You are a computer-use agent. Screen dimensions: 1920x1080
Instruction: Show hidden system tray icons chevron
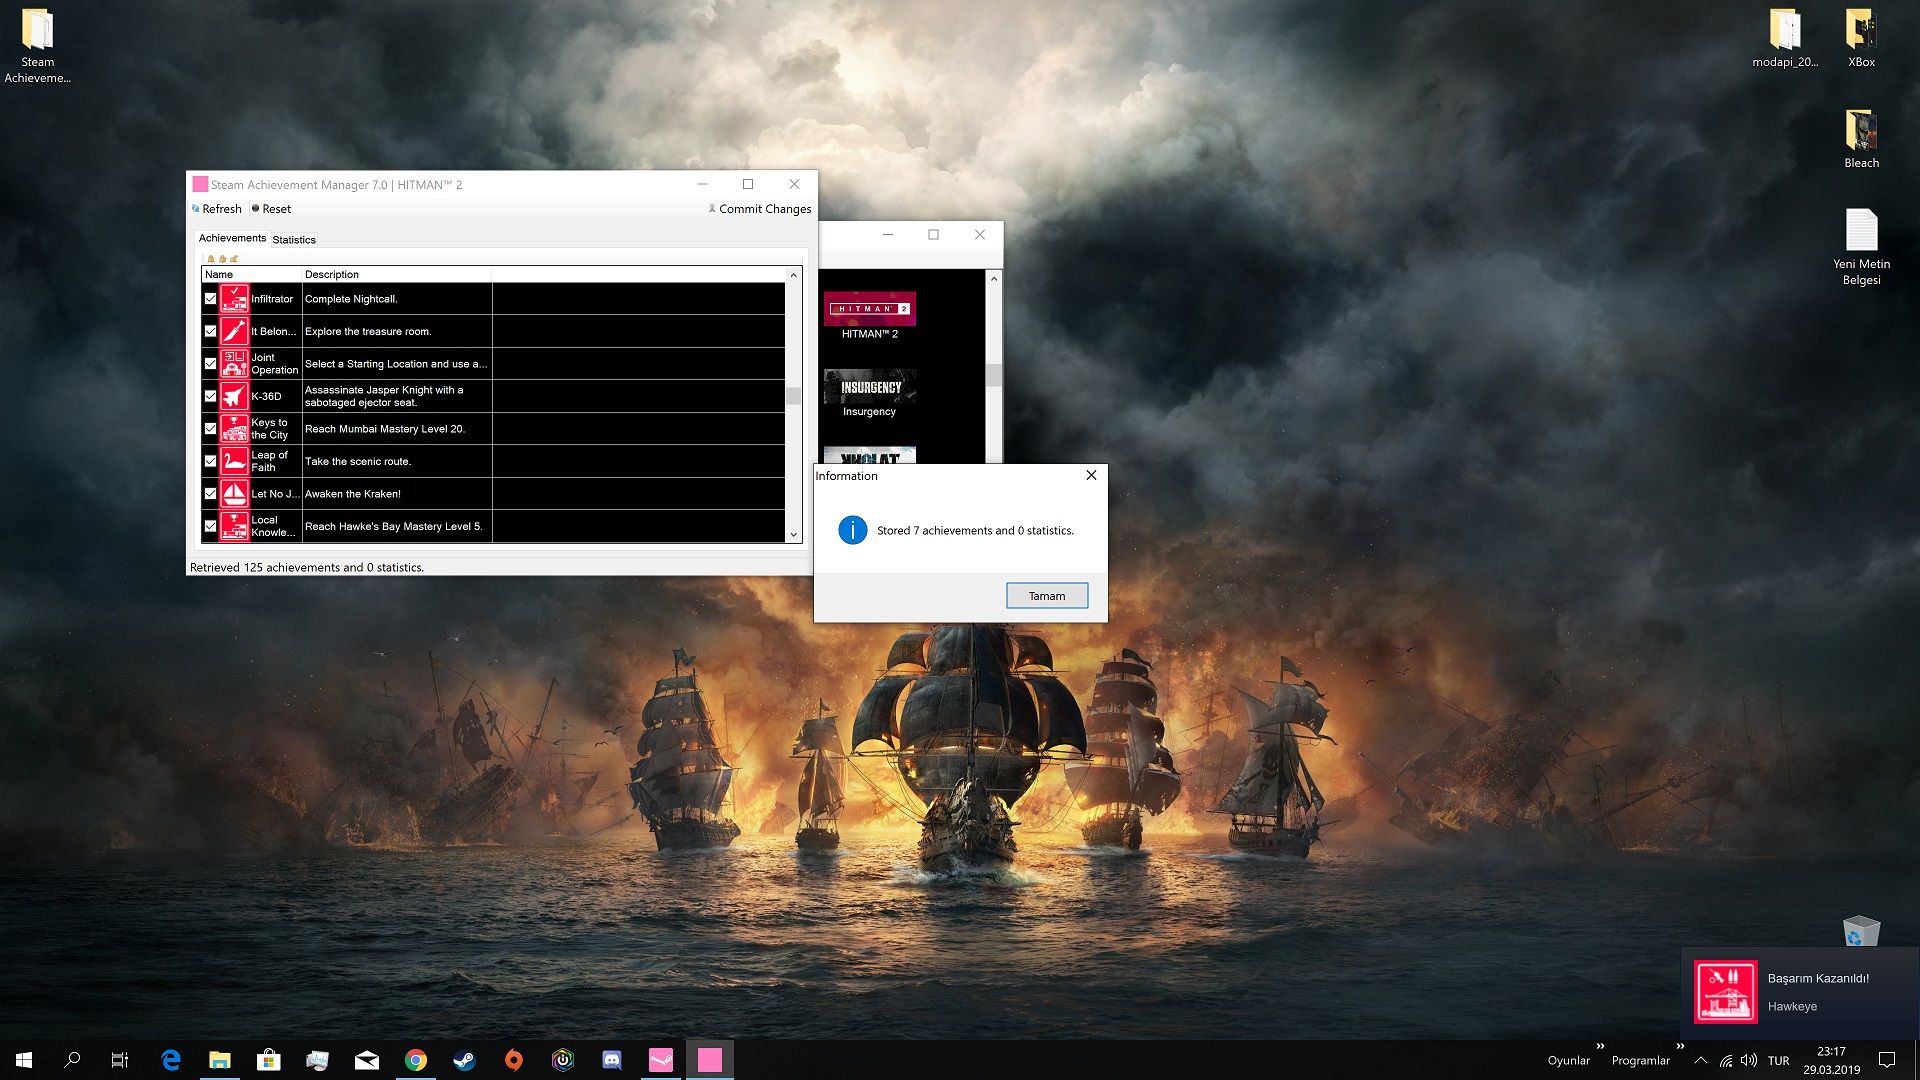tap(1700, 1060)
